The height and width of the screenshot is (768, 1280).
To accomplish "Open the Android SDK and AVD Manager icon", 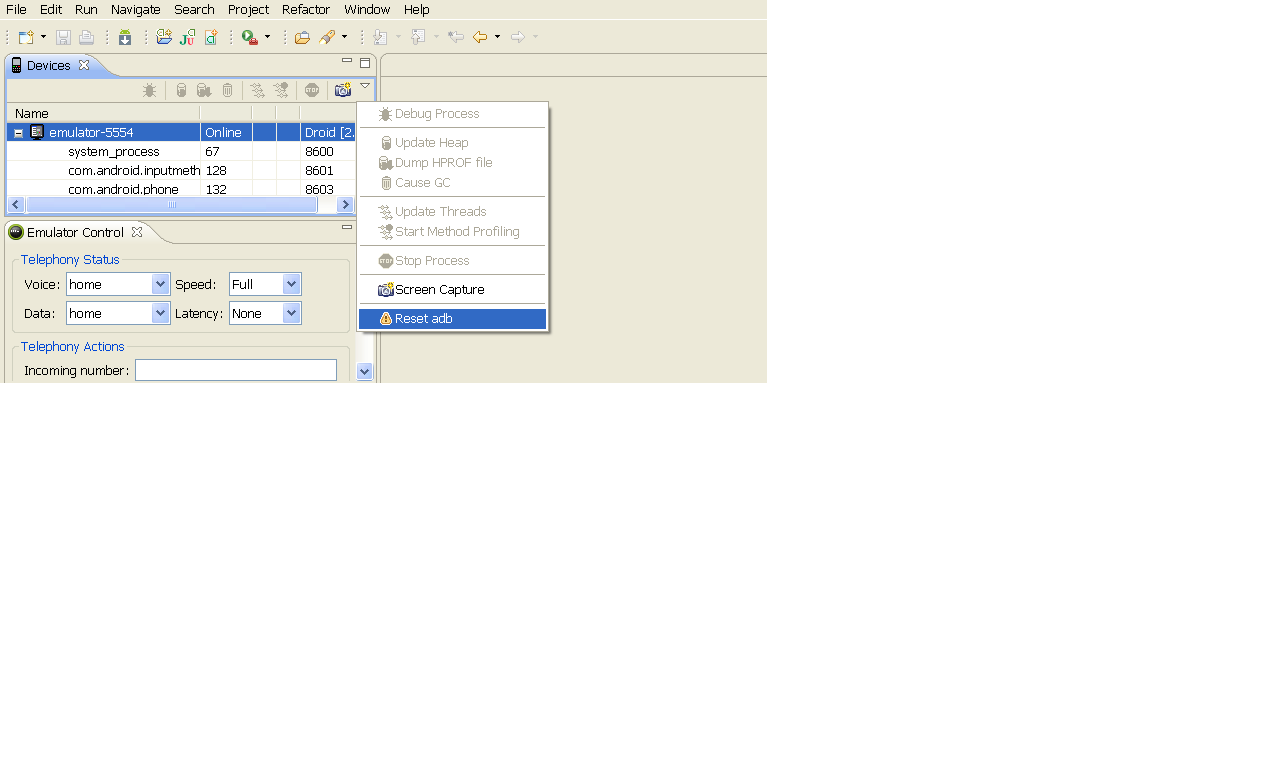I will (125, 37).
